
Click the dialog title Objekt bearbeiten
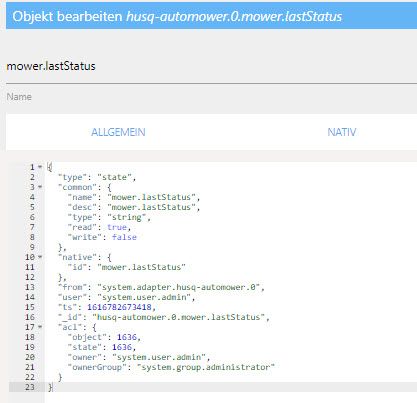pos(67,16)
